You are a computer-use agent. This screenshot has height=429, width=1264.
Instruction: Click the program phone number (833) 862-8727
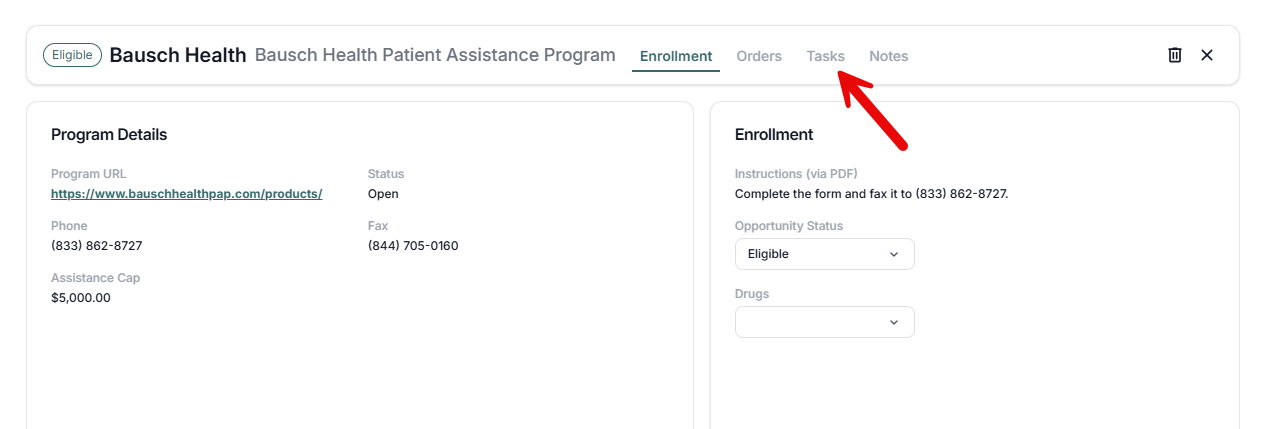tap(97, 246)
